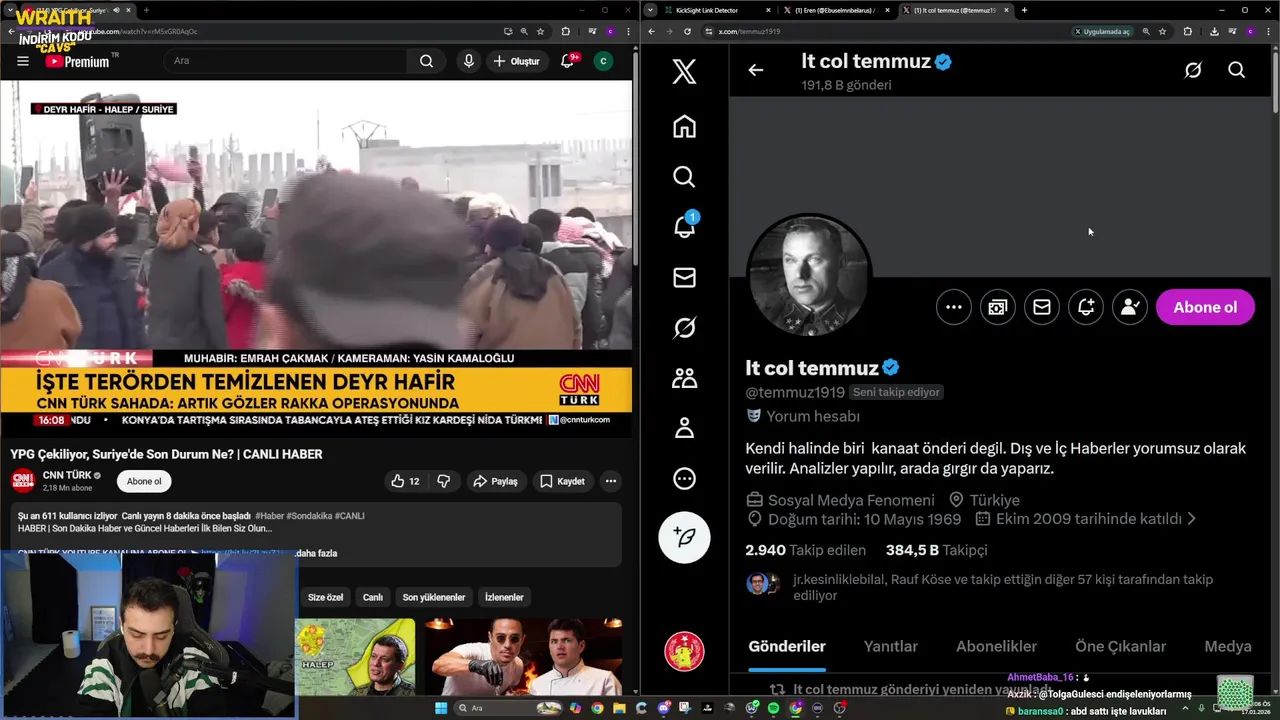The image size is (1280, 720).
Task: Open Profile icon in X sidebar
Action: point(684,428)
